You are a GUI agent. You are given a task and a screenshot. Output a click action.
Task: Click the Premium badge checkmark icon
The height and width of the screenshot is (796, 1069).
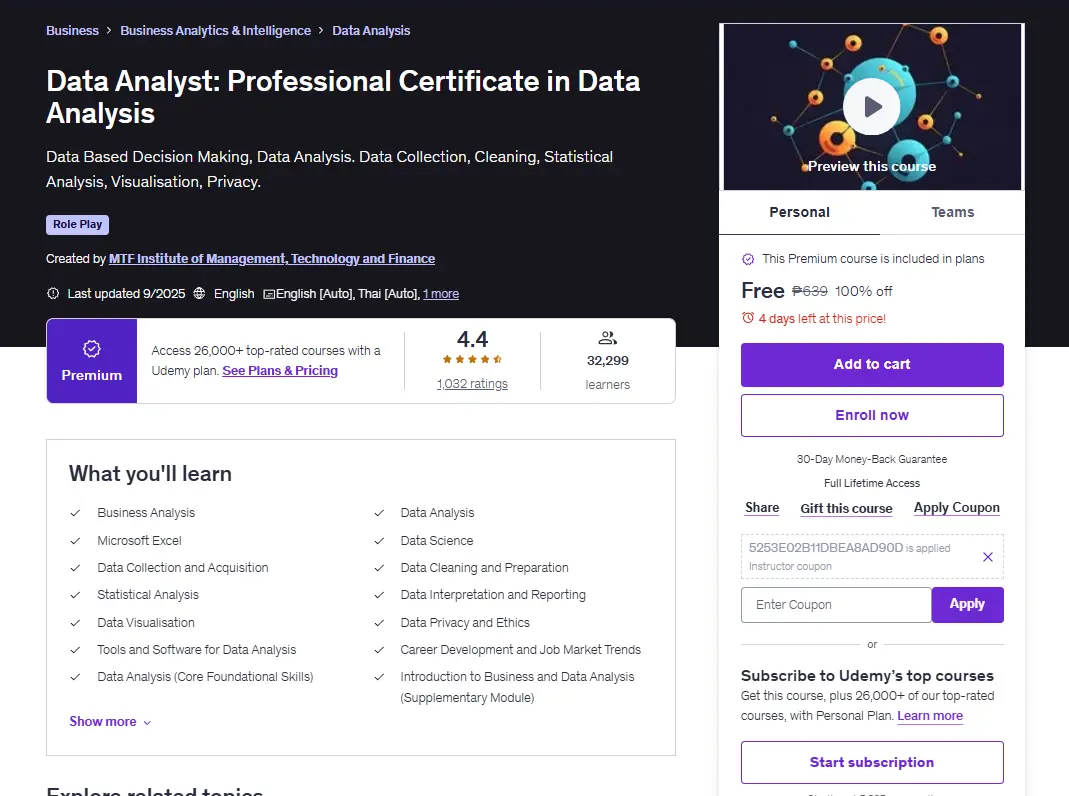point(91,349)
